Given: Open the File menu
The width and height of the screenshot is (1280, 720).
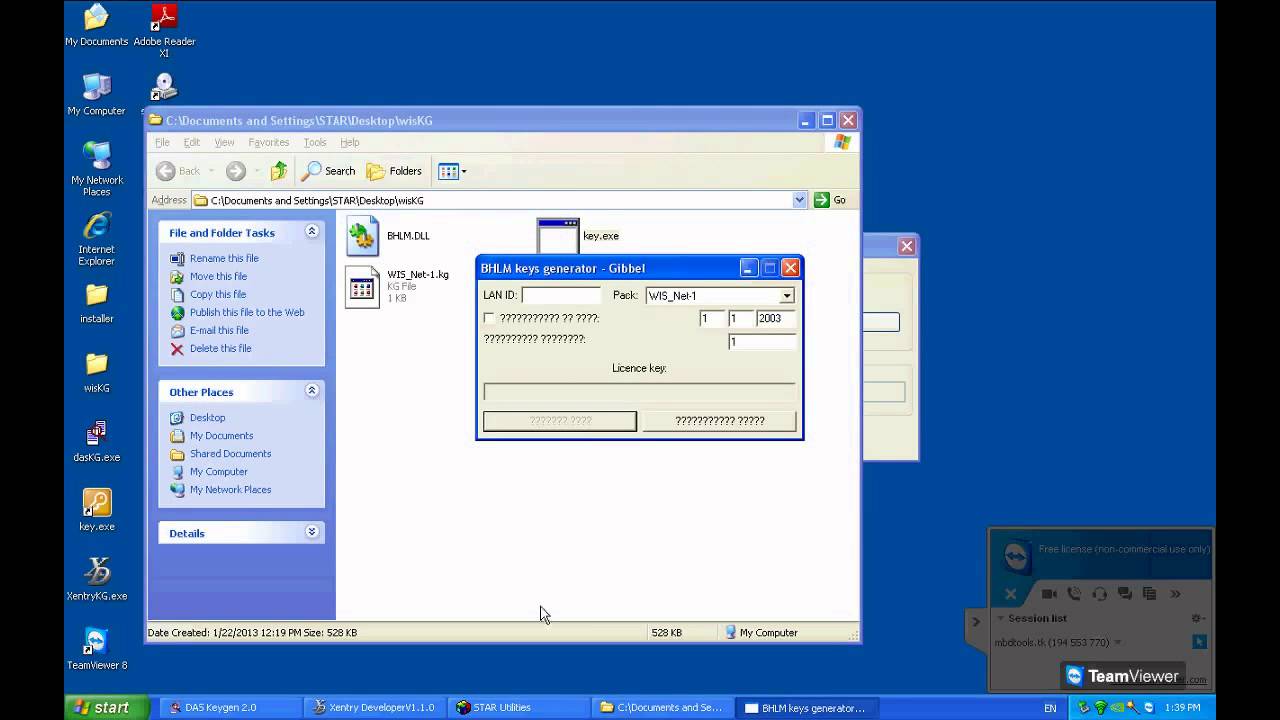Looking at the screenshot, I should pos(162,142).
